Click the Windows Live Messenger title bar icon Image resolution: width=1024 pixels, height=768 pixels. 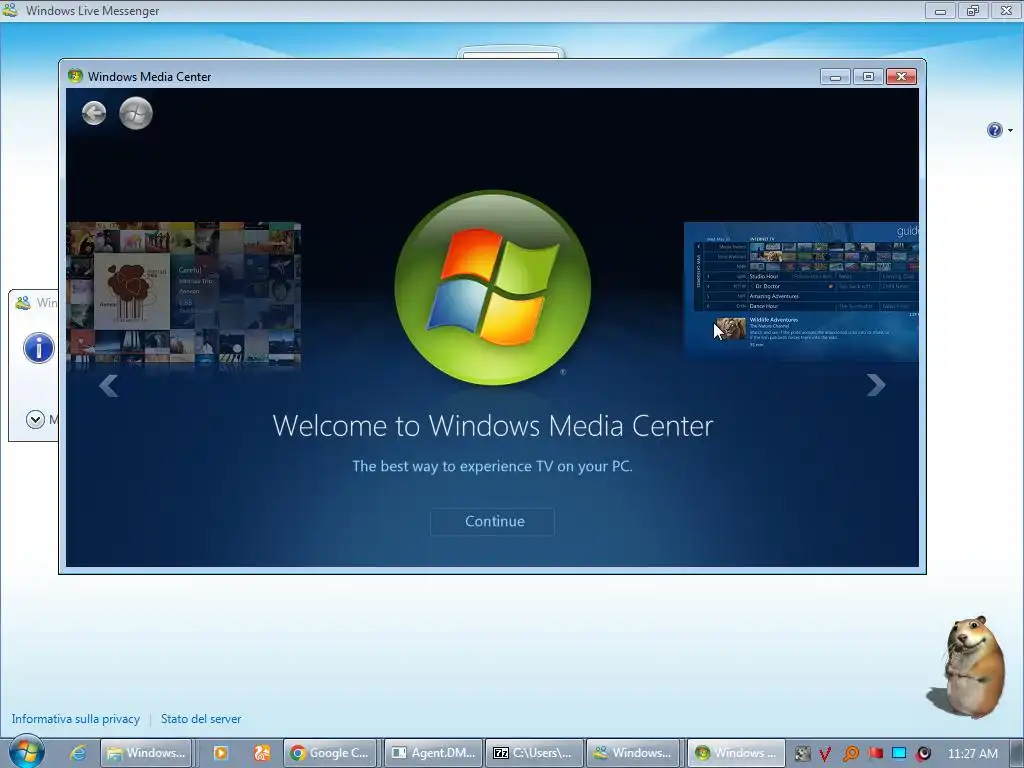10,10
